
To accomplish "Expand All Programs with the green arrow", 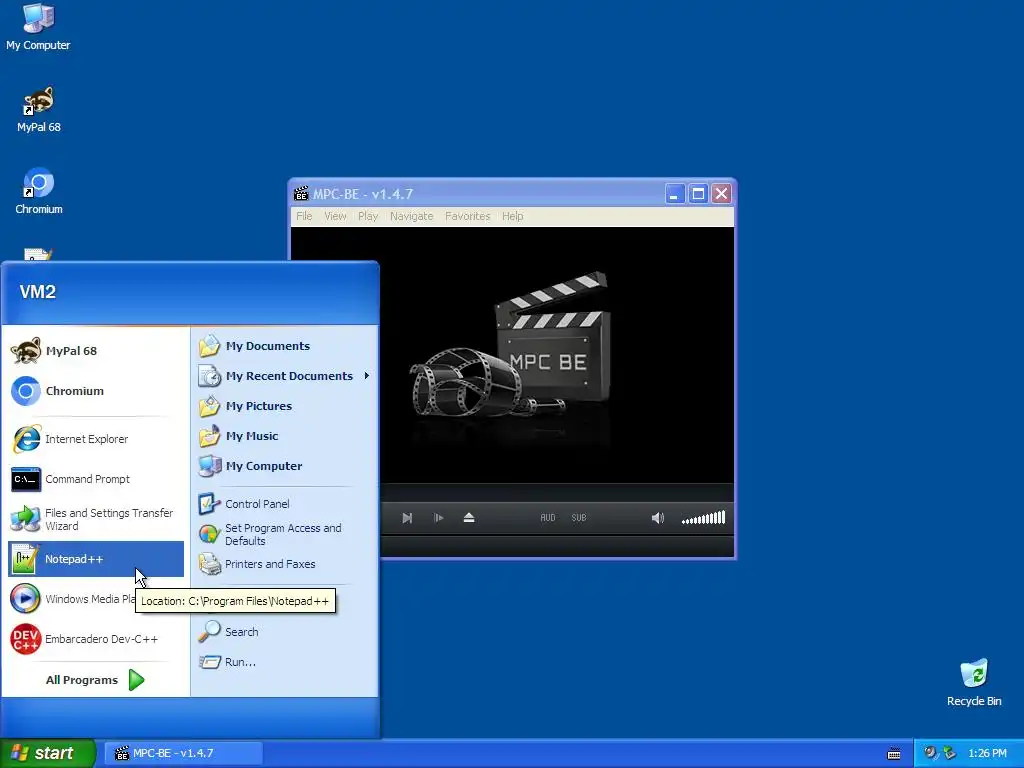I will coord(136,680).
